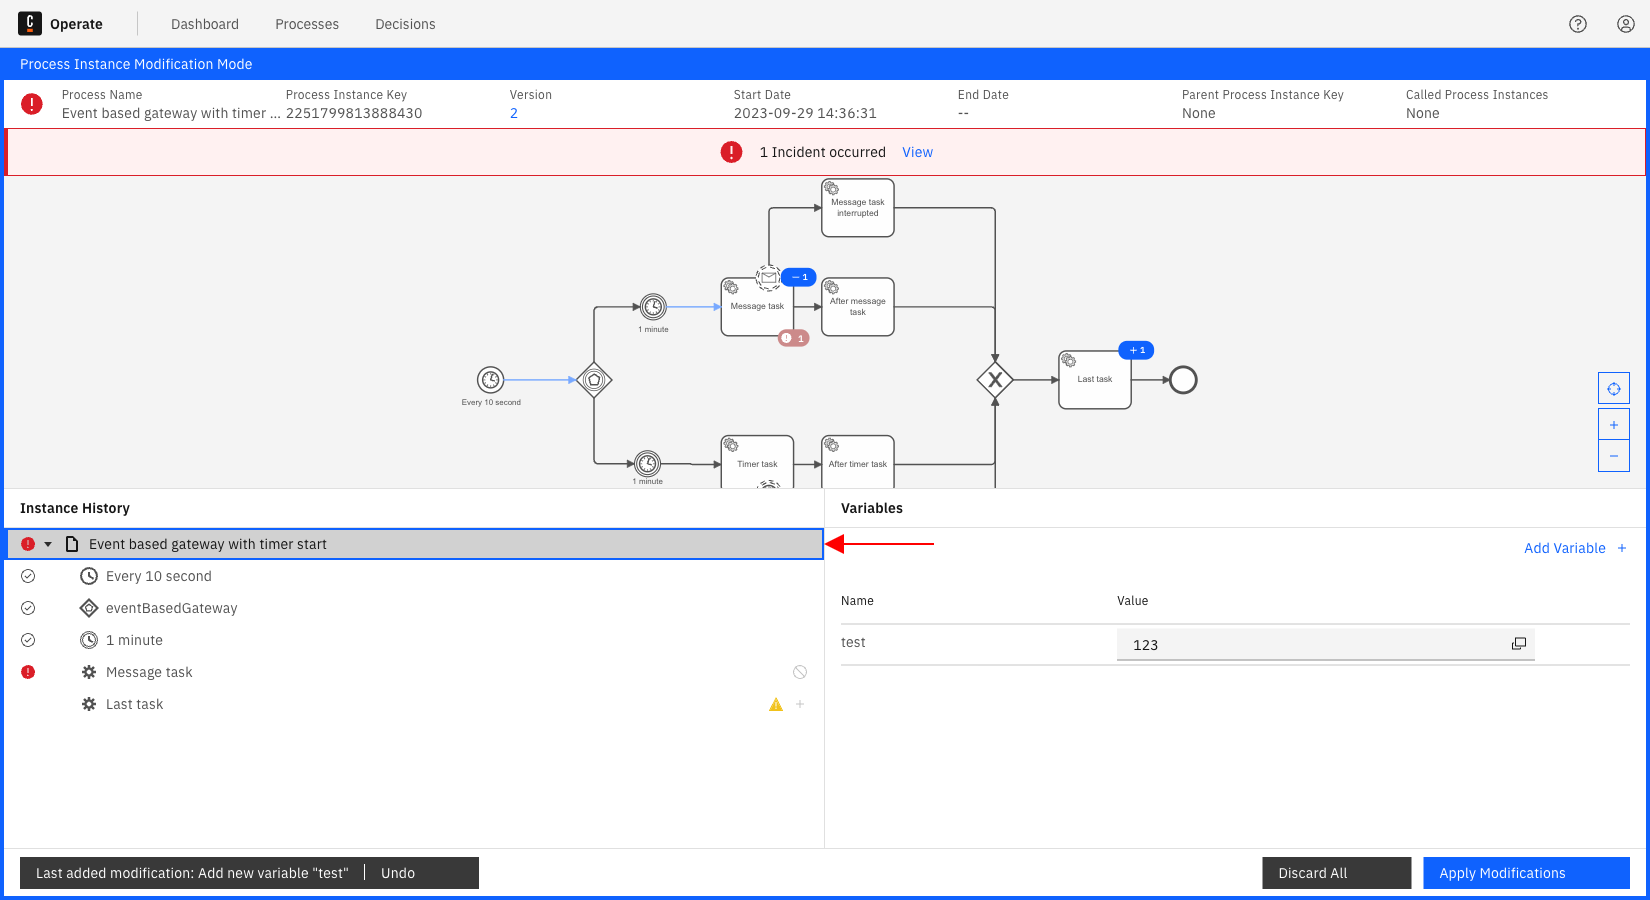The width and height of the screenshot is (1650, 900).
Task: Click the value field containing 123
Action: point(1300,644)
